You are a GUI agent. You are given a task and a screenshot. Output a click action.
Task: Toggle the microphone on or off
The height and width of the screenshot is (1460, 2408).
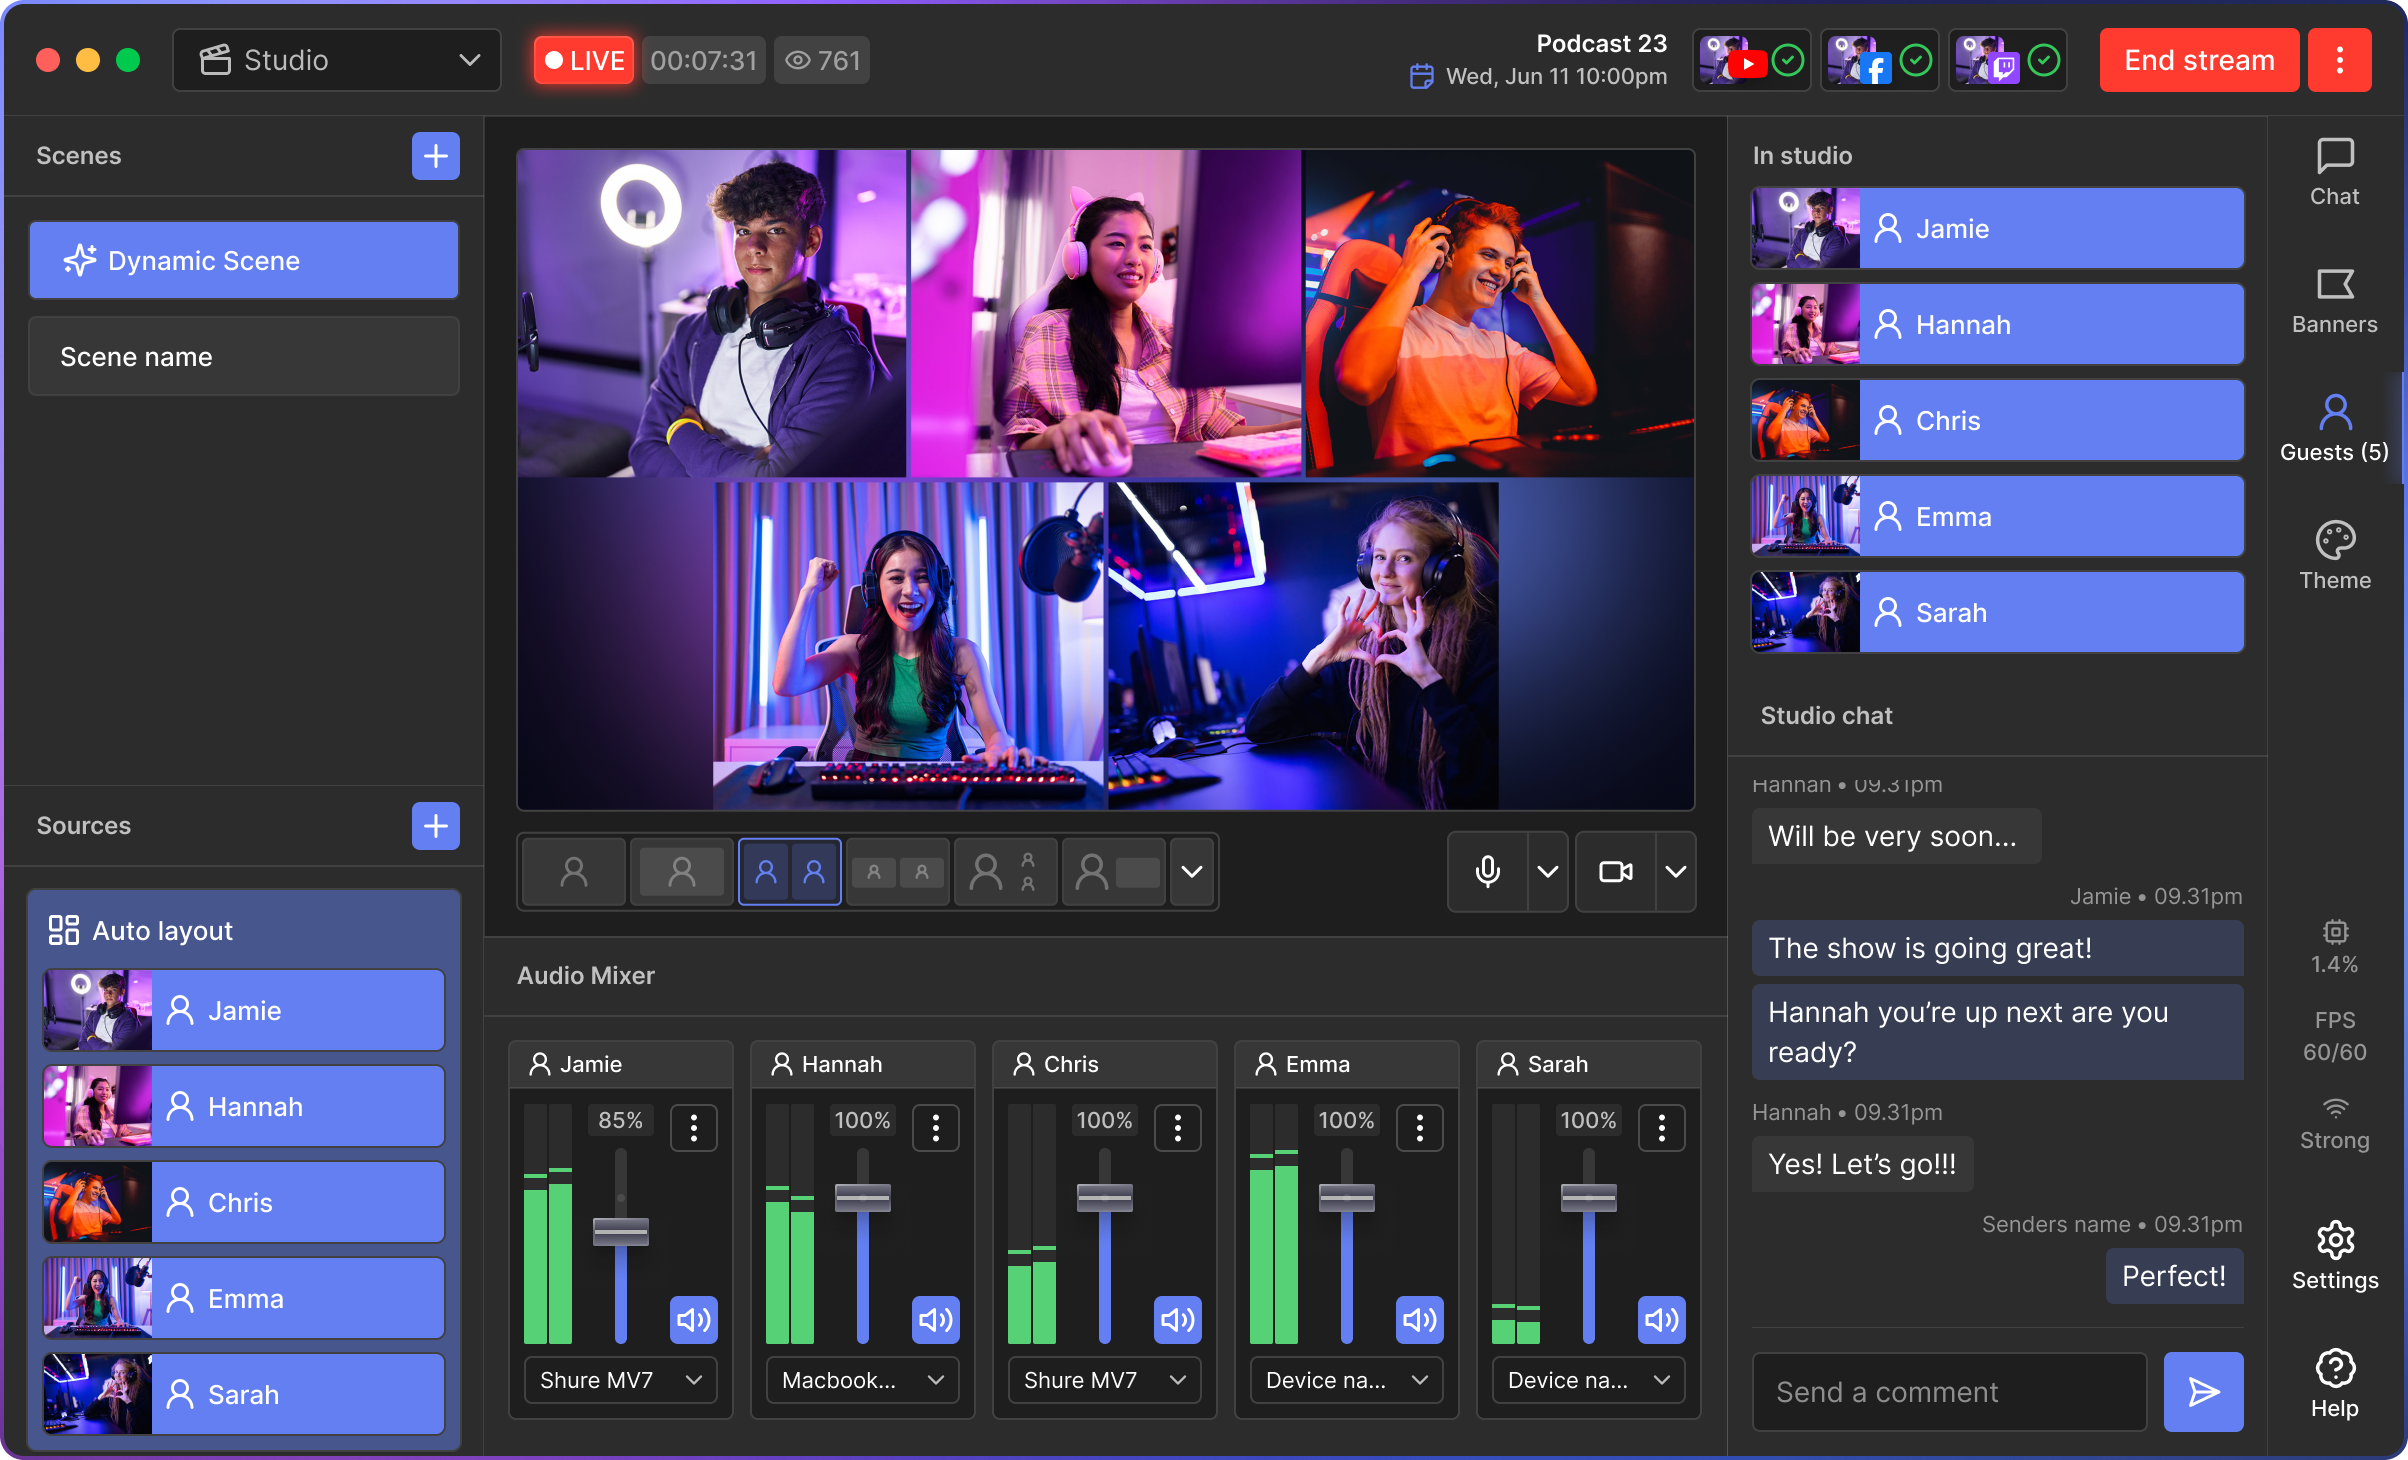pos(1487,872)
